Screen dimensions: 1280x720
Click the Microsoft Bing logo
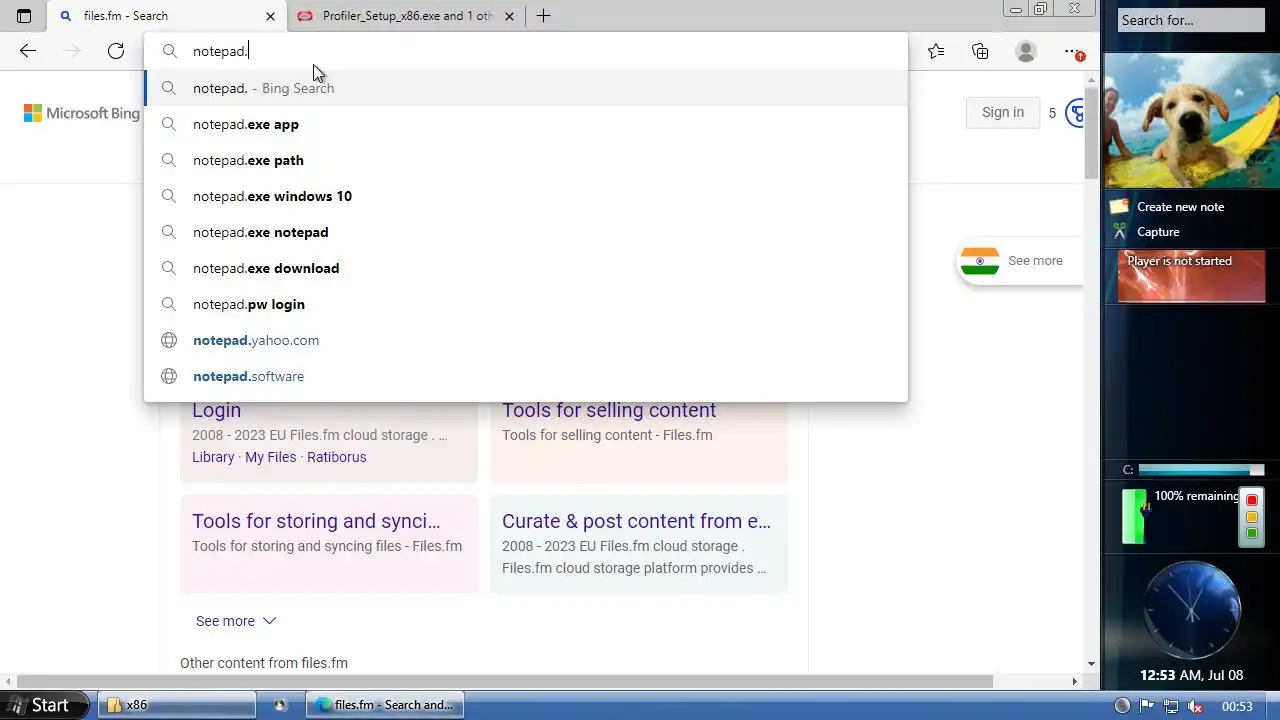pyautogui.click(x=82, y=113)
